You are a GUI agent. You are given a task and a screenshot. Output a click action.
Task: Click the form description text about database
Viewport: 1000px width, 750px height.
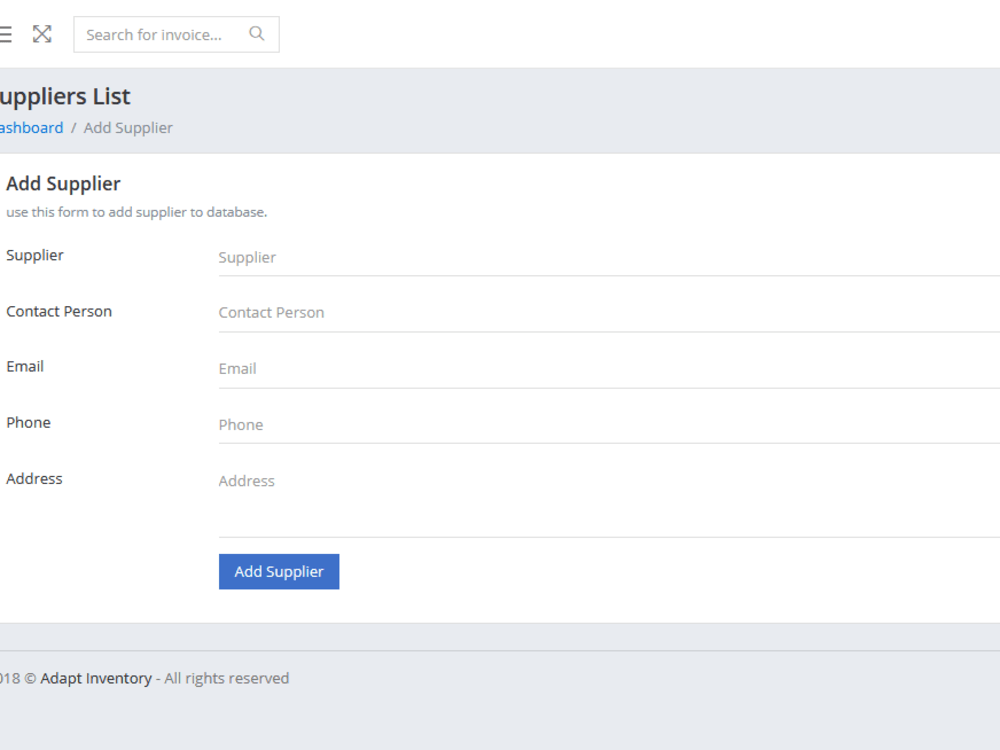point(136,212)
